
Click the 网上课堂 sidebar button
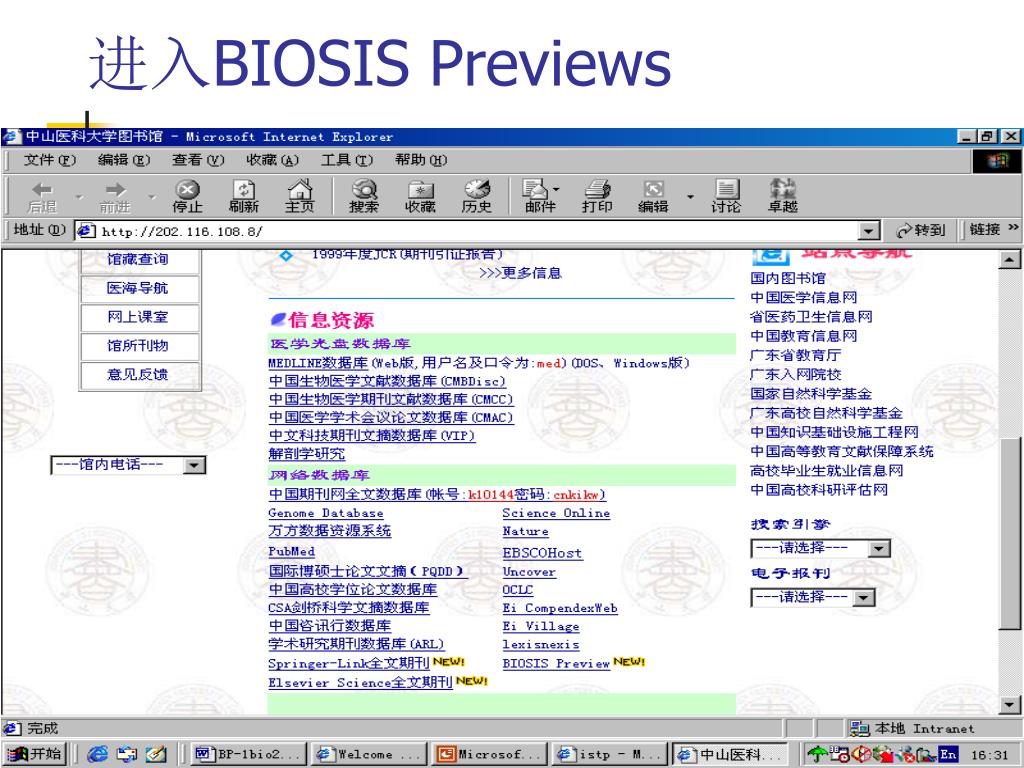[139, 317]
